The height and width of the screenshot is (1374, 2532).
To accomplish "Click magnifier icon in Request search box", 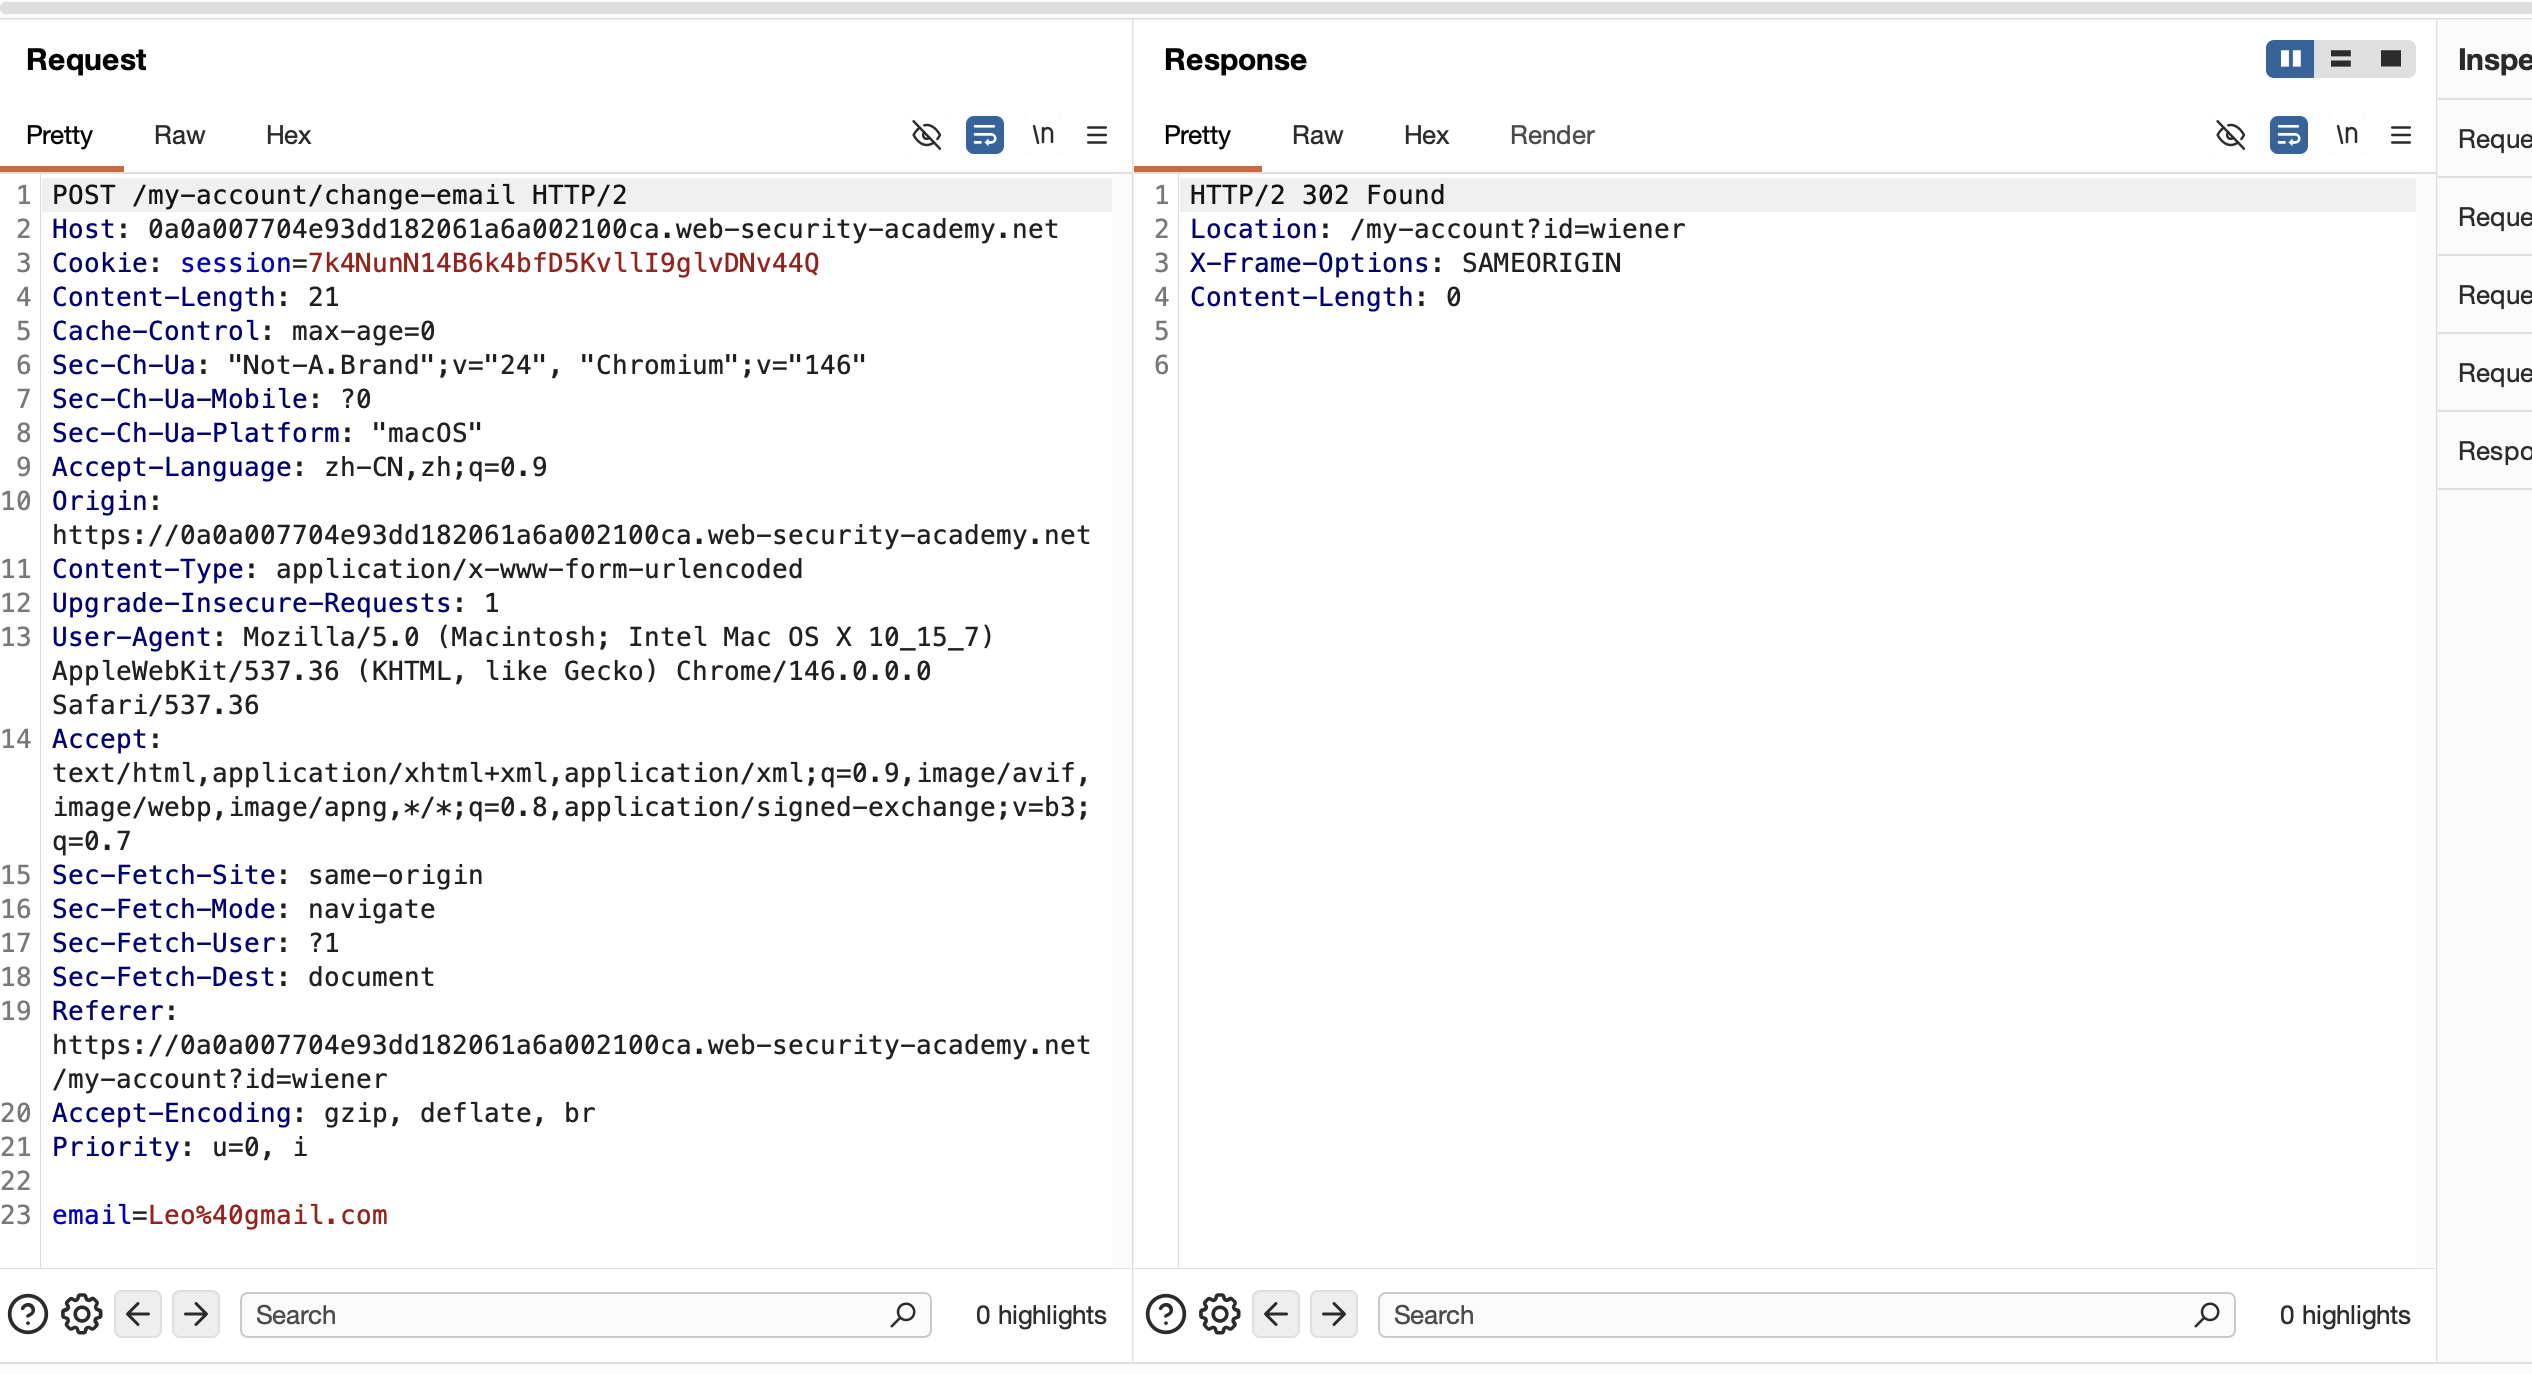I will pyautogui.click(x=903, y=1314).
